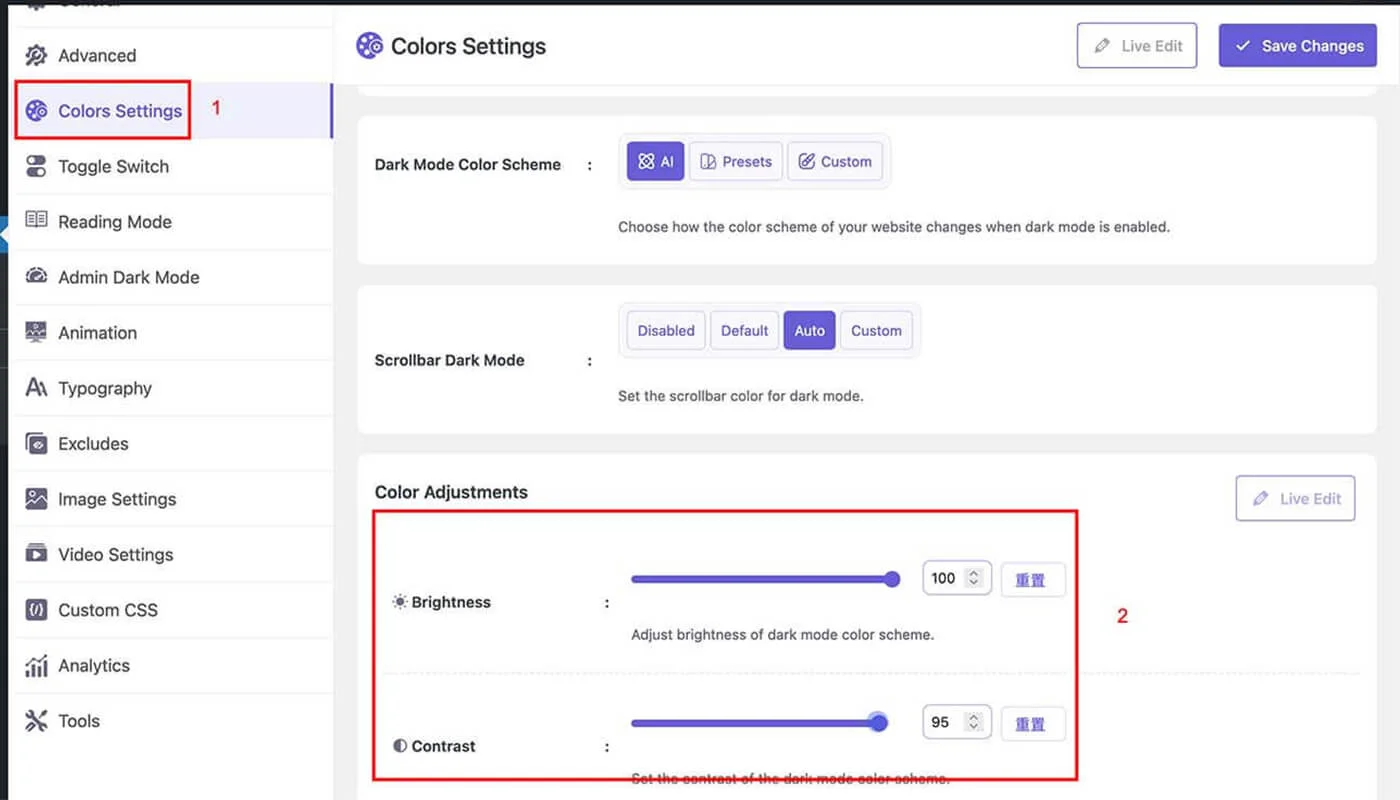Select Presets color scheme option
Image resolution: width=1400 pixels, height=800 pixels.
tap(736, 162)
